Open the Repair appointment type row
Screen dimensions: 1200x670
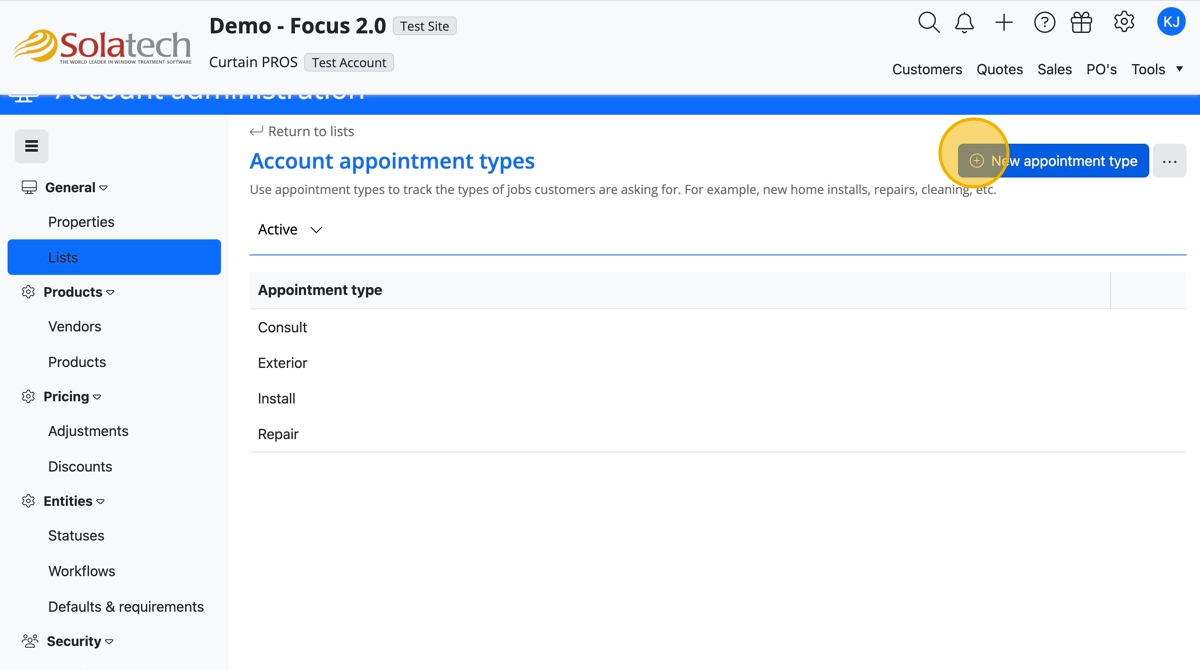[x=279, y=434]
